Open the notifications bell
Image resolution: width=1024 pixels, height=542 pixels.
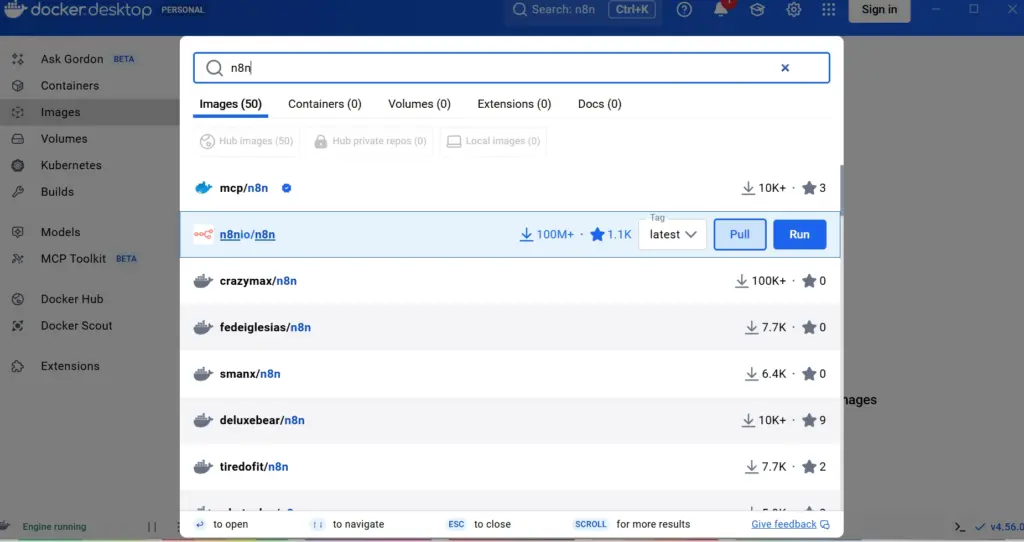click(721, 10)
